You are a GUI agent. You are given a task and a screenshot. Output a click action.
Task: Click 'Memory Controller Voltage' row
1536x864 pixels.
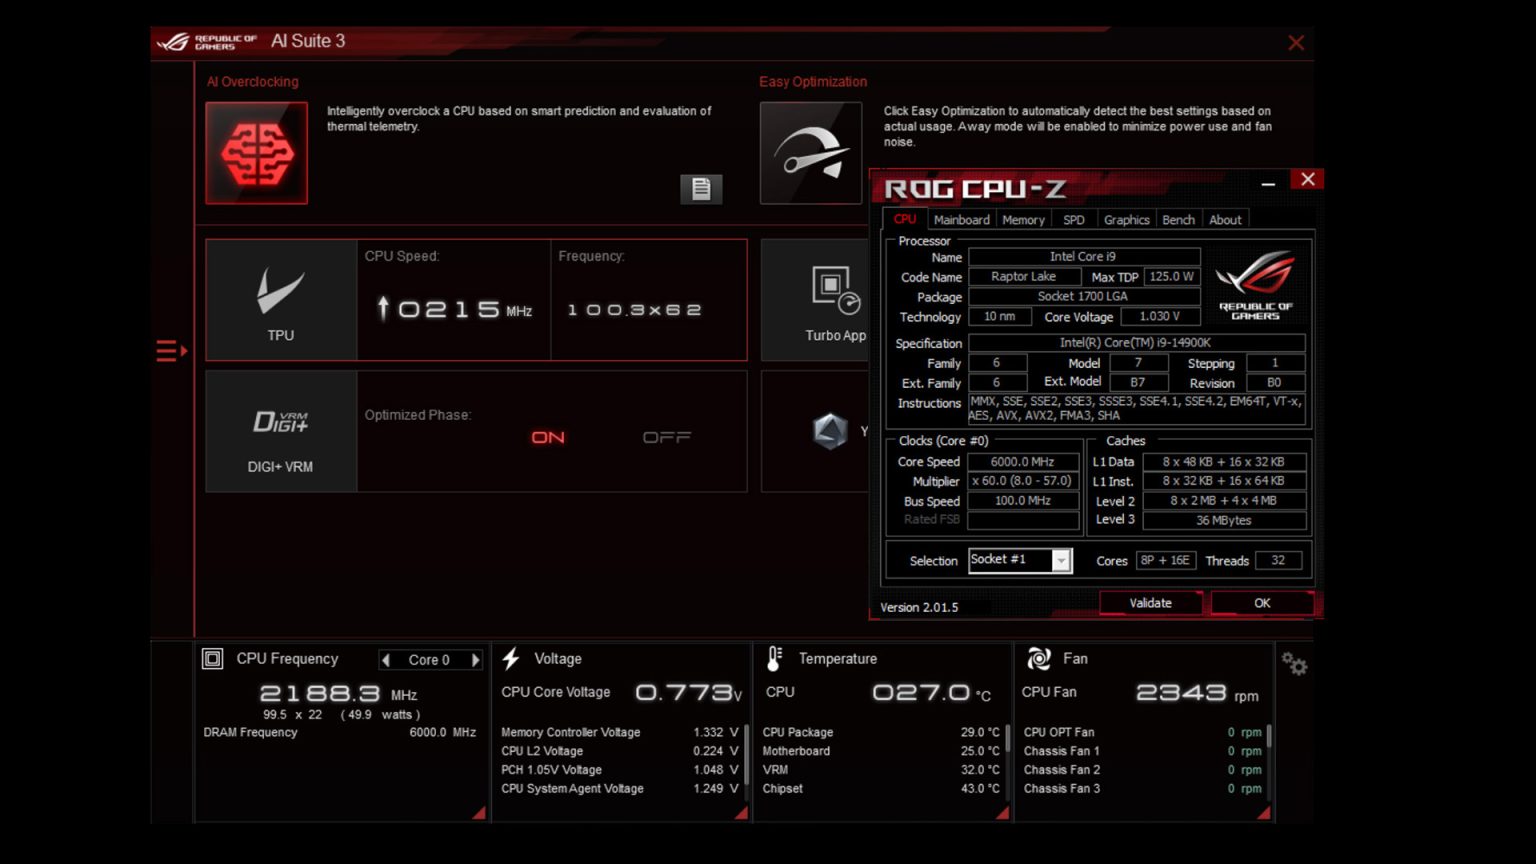click(620, 732)
